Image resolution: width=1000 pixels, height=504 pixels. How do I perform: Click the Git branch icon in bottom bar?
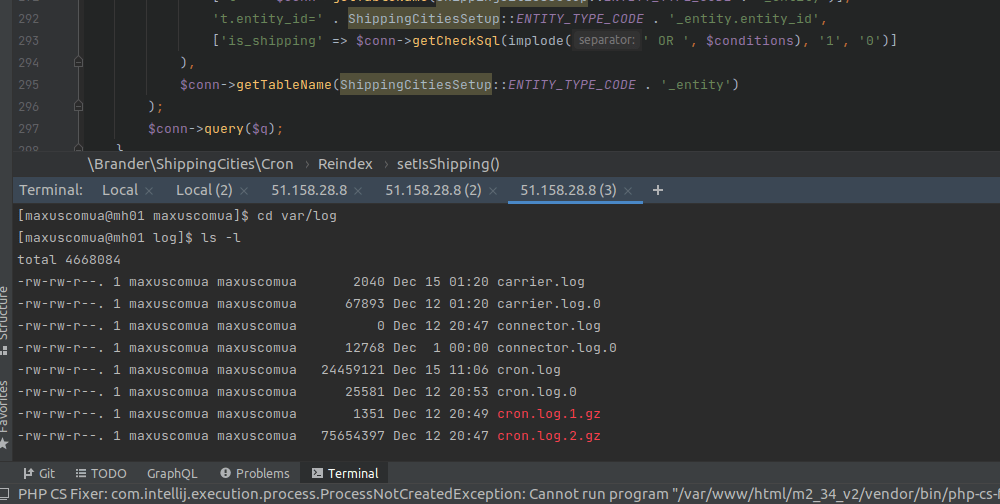[28, 473]
